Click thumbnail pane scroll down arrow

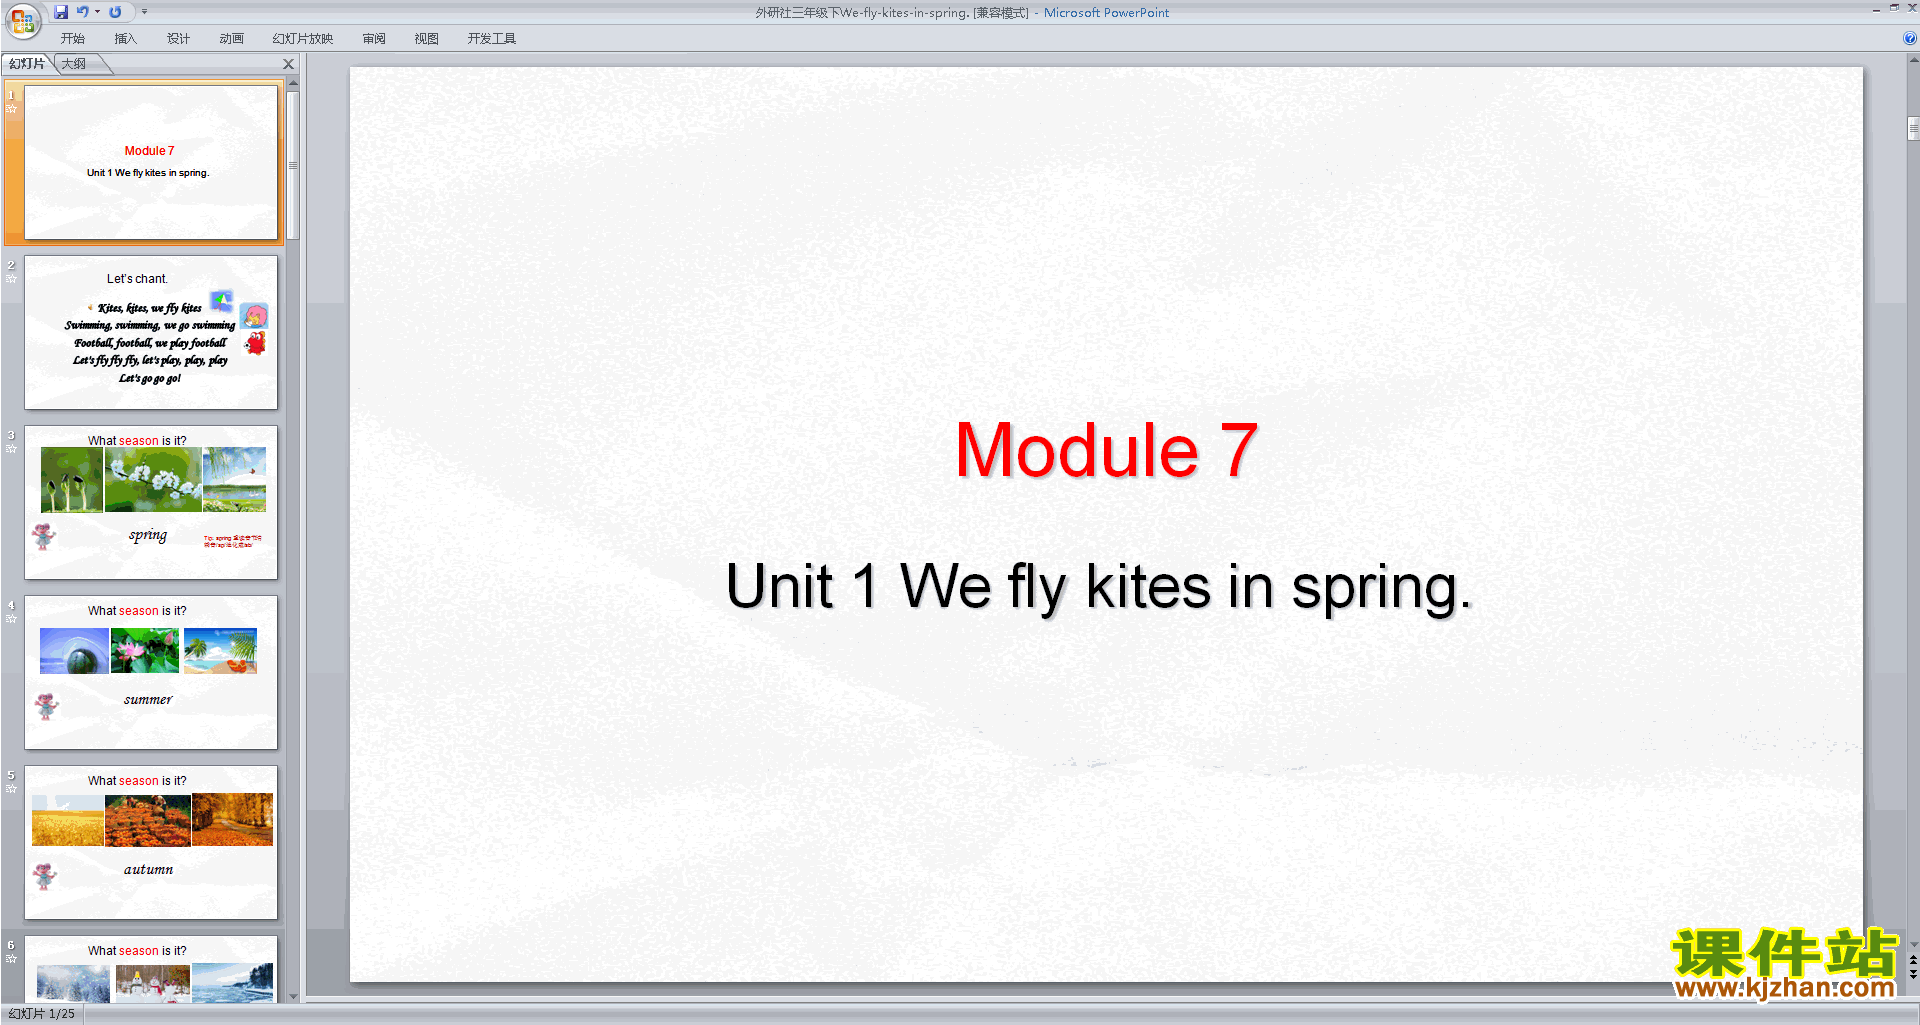(x=293, y=996)
